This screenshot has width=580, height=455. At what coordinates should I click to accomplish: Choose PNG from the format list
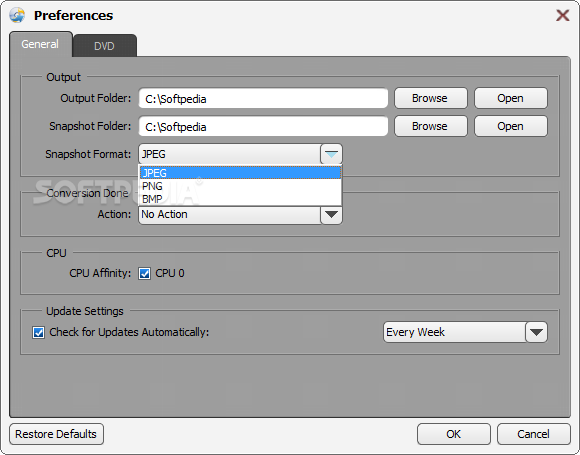240,186
